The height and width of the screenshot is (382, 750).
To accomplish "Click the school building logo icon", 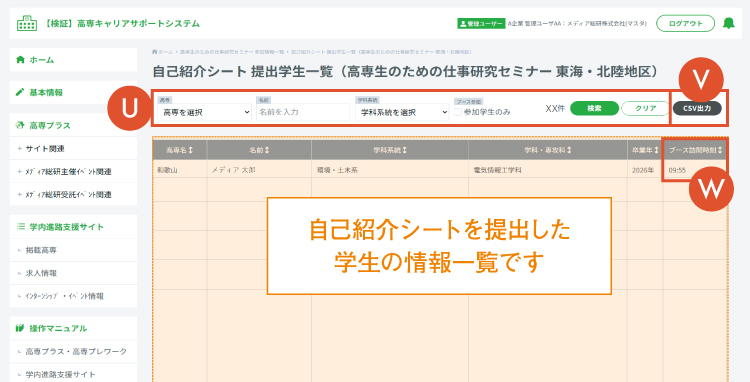I will pos(27,23).
